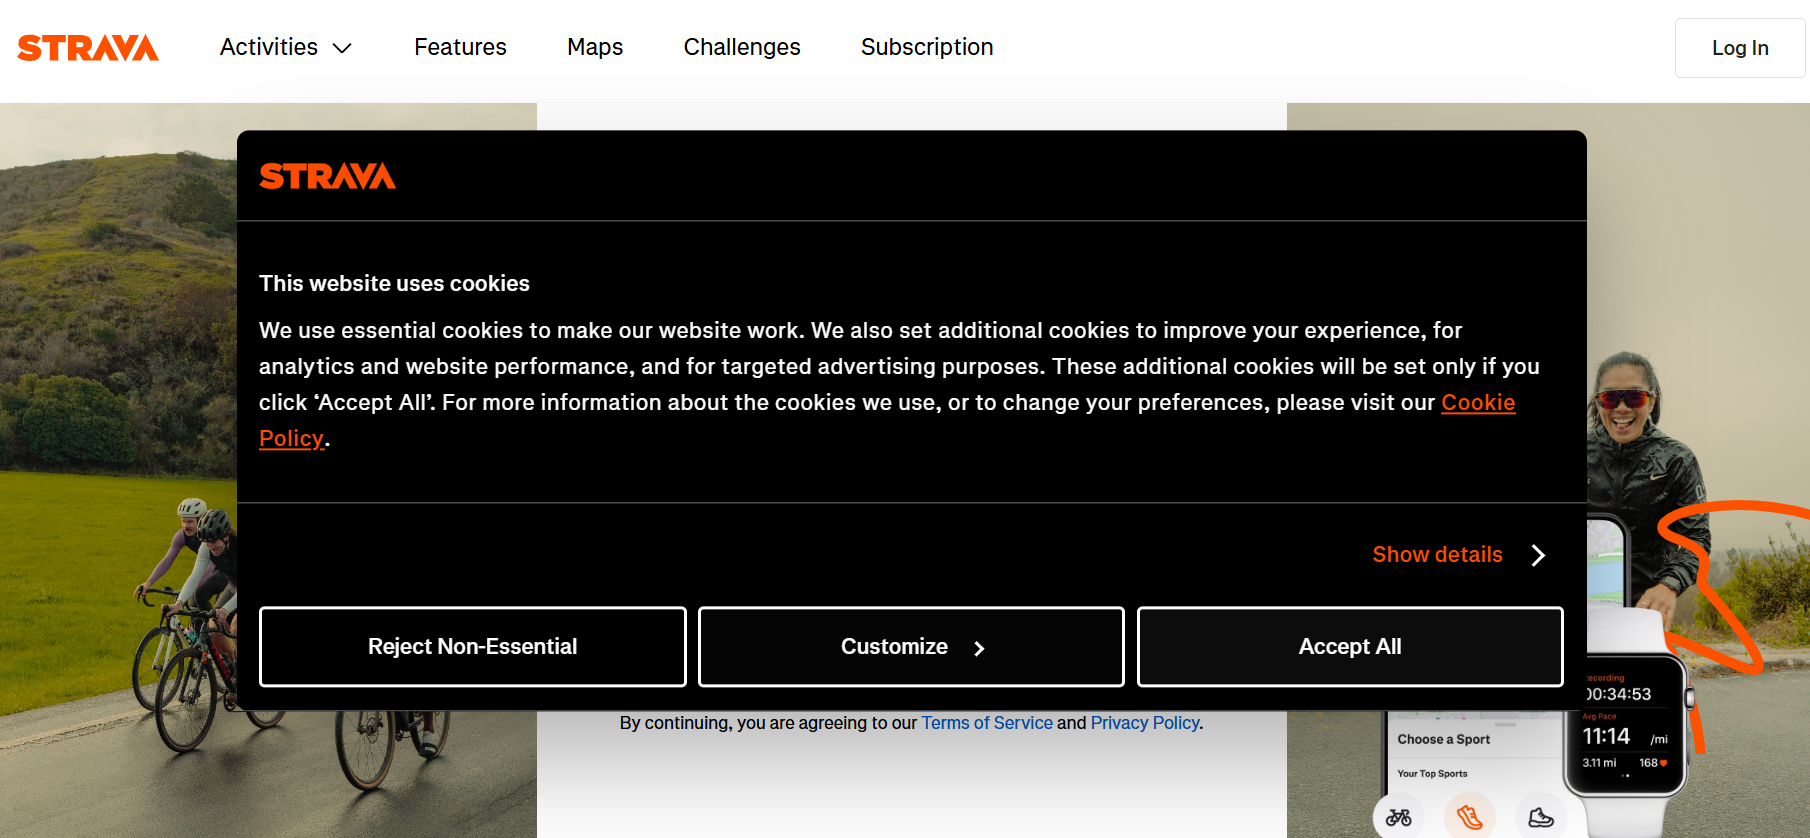This screenshot has height=838, width=1810.
Task: Click the Log In button
Action: pyautogui.click(x=1740, y=48)
